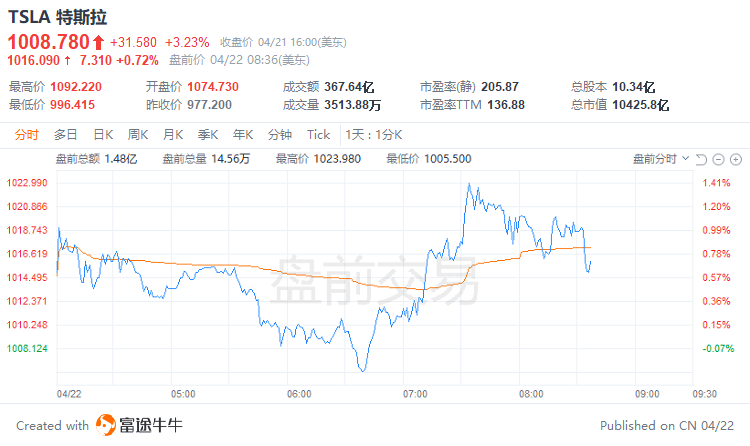Image resolution: width=750 pixels, height=446 pixels.
Task: Click the TSLA 特斯拉 stock title
Action: [x=57, y=17]
